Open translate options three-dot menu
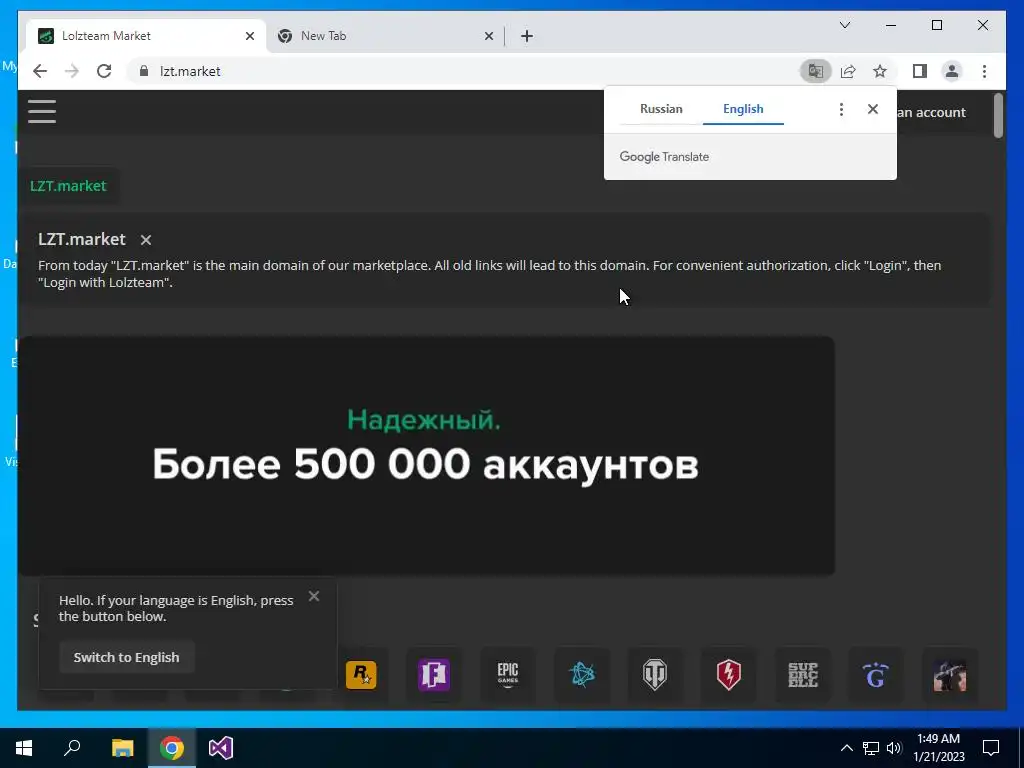The width and height of the screenshot is (1024, 768). (x=841, y=109)
